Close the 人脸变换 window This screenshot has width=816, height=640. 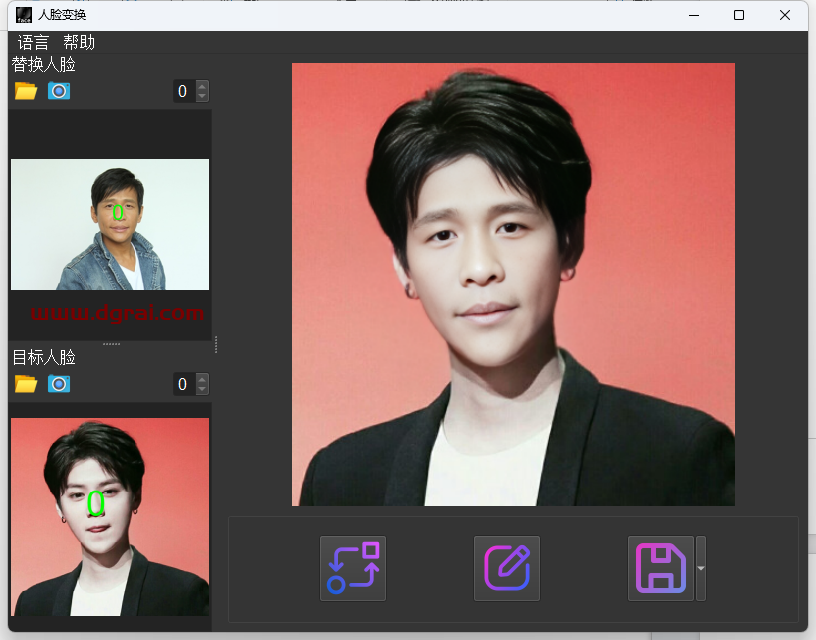[785, 15]
